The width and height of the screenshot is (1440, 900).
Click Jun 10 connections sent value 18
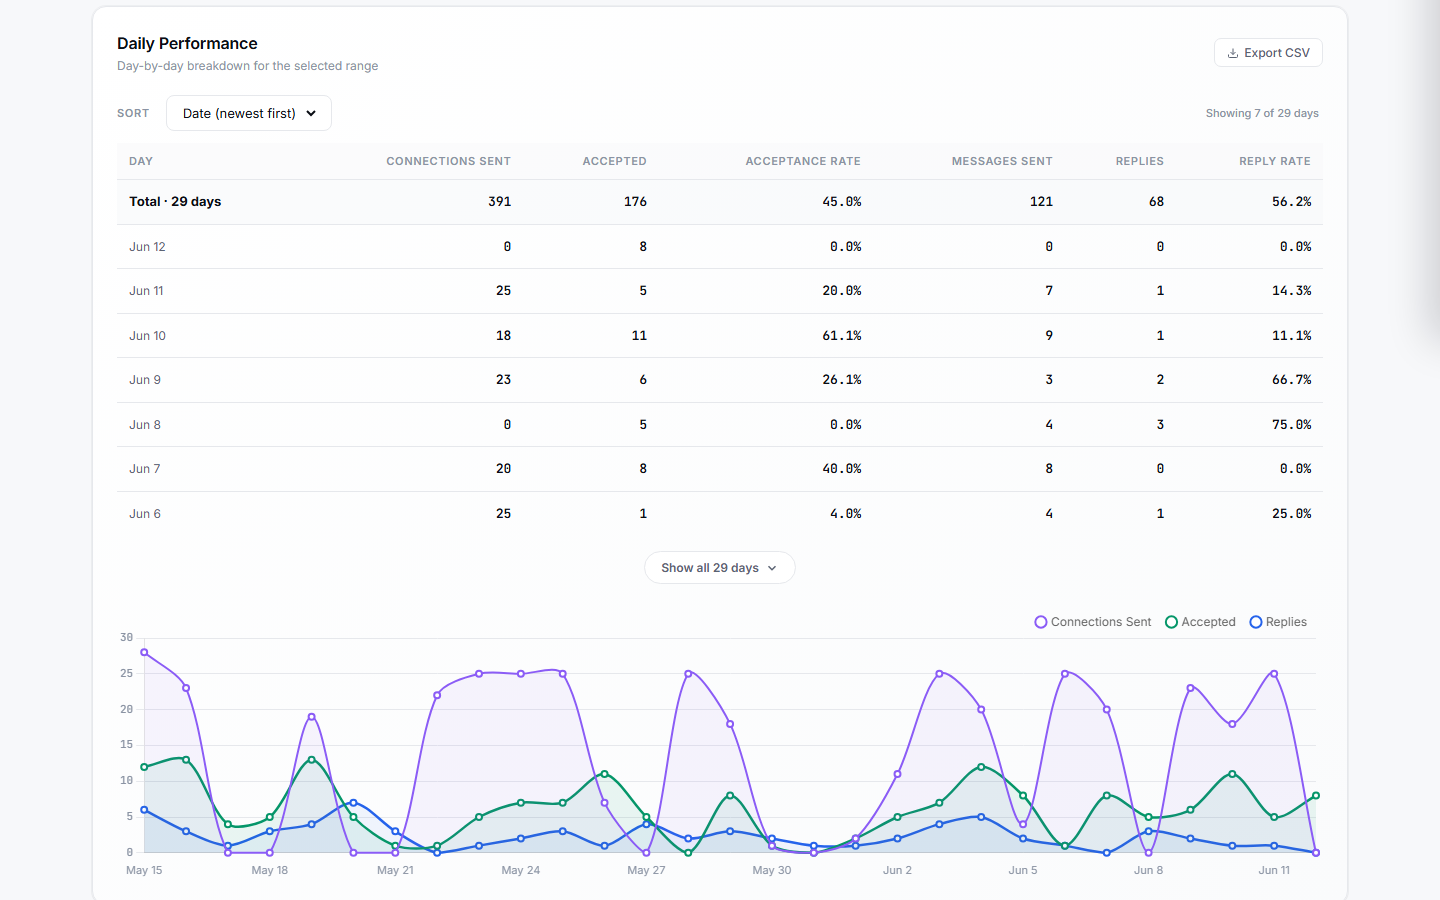[x=504, y=336]
